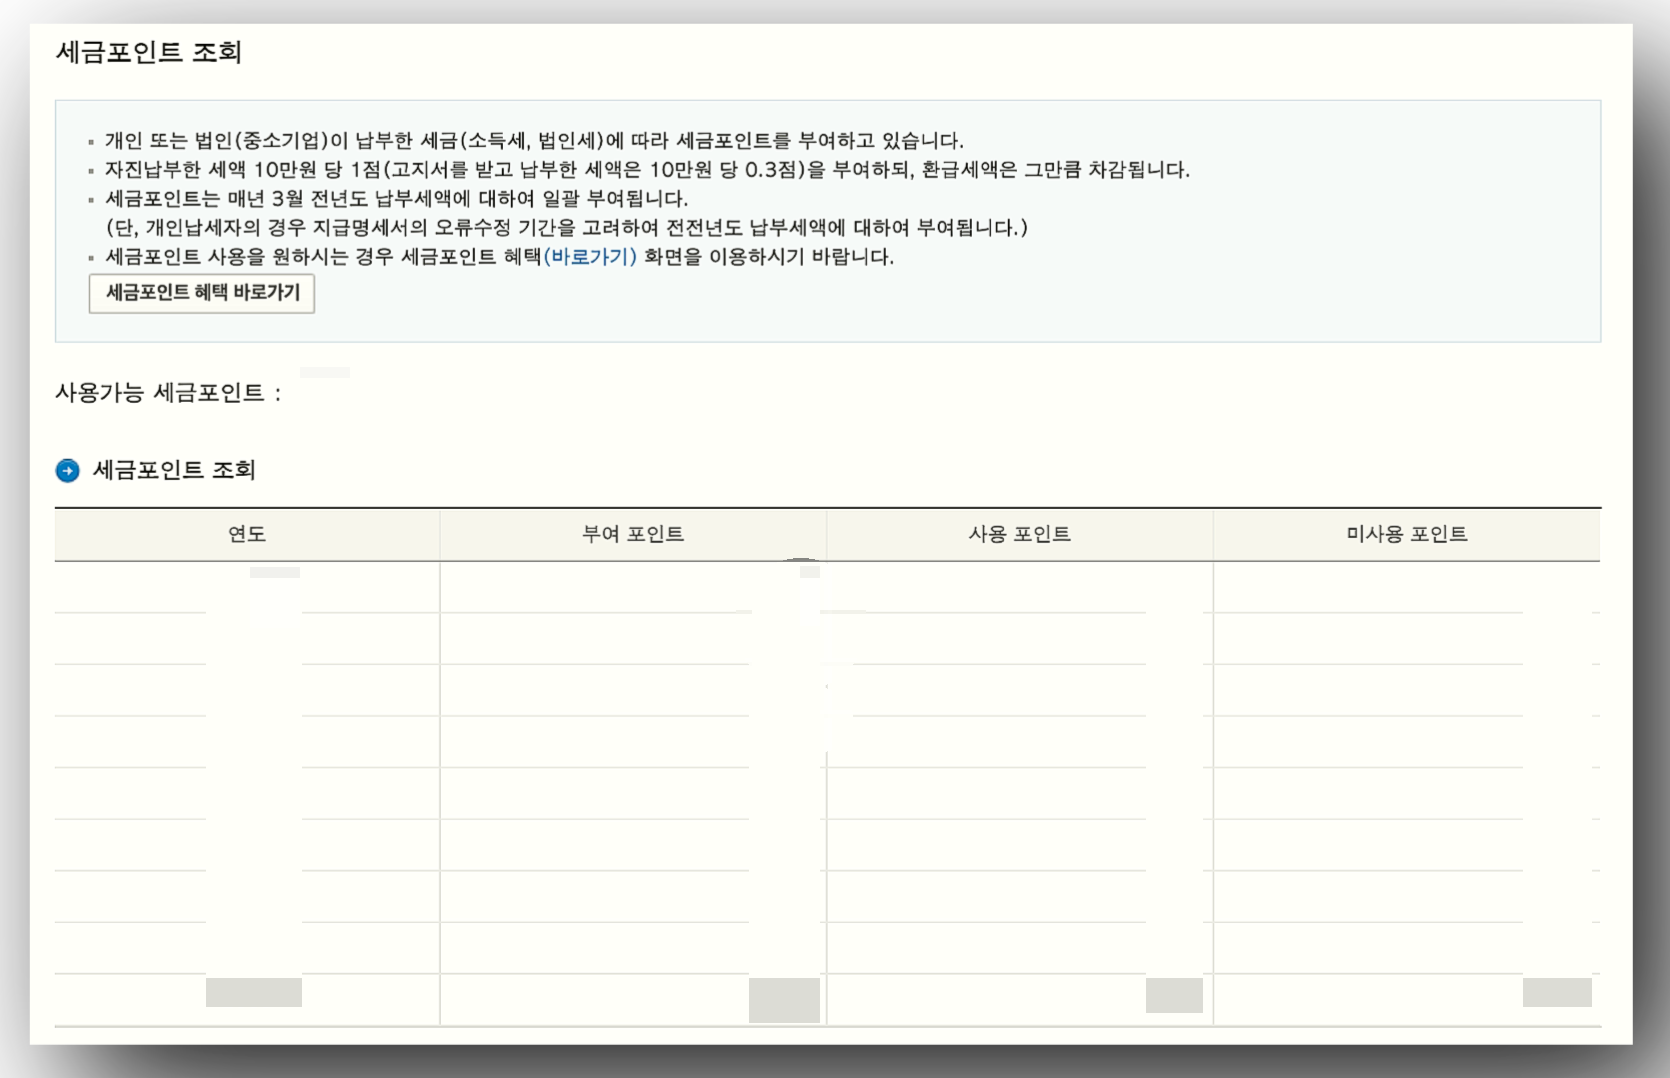Image resolution: width=1670 pixels, height=1078 pixels.
Task: Select the 부여 포인트 column header
Action: coord(633,534)
